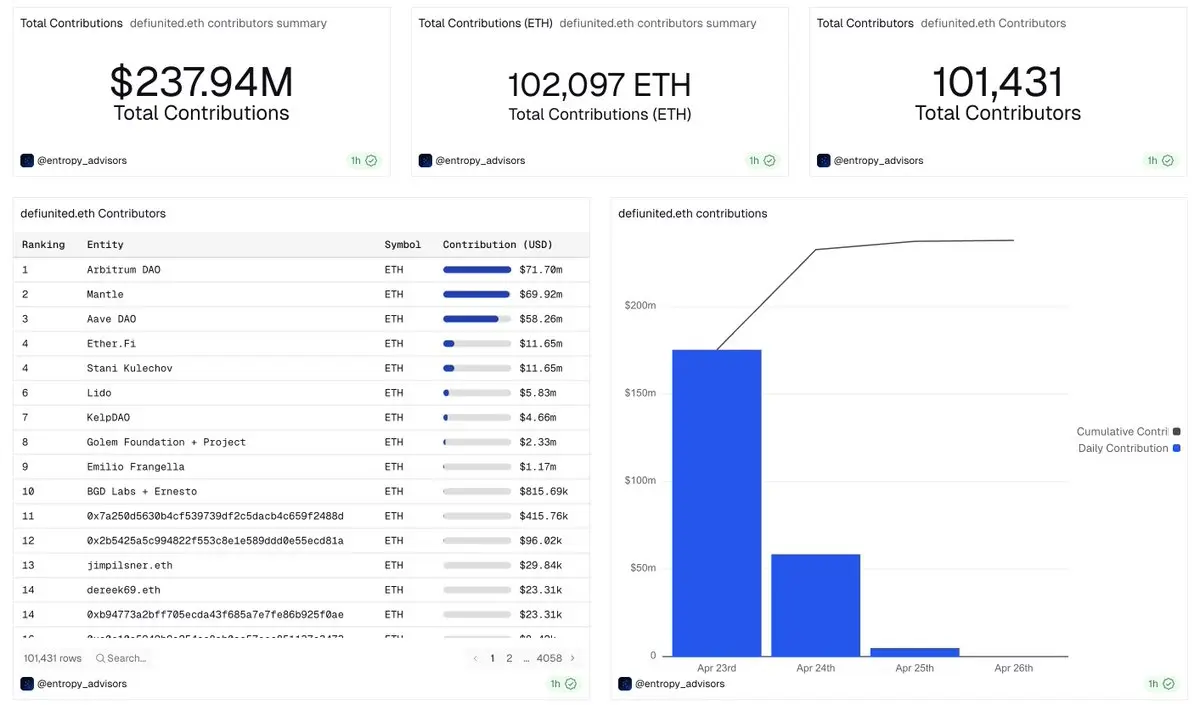Screen dimensions: 1200x705
Task: Click the check icon below the contributions chart
Action: [1168, 684]
